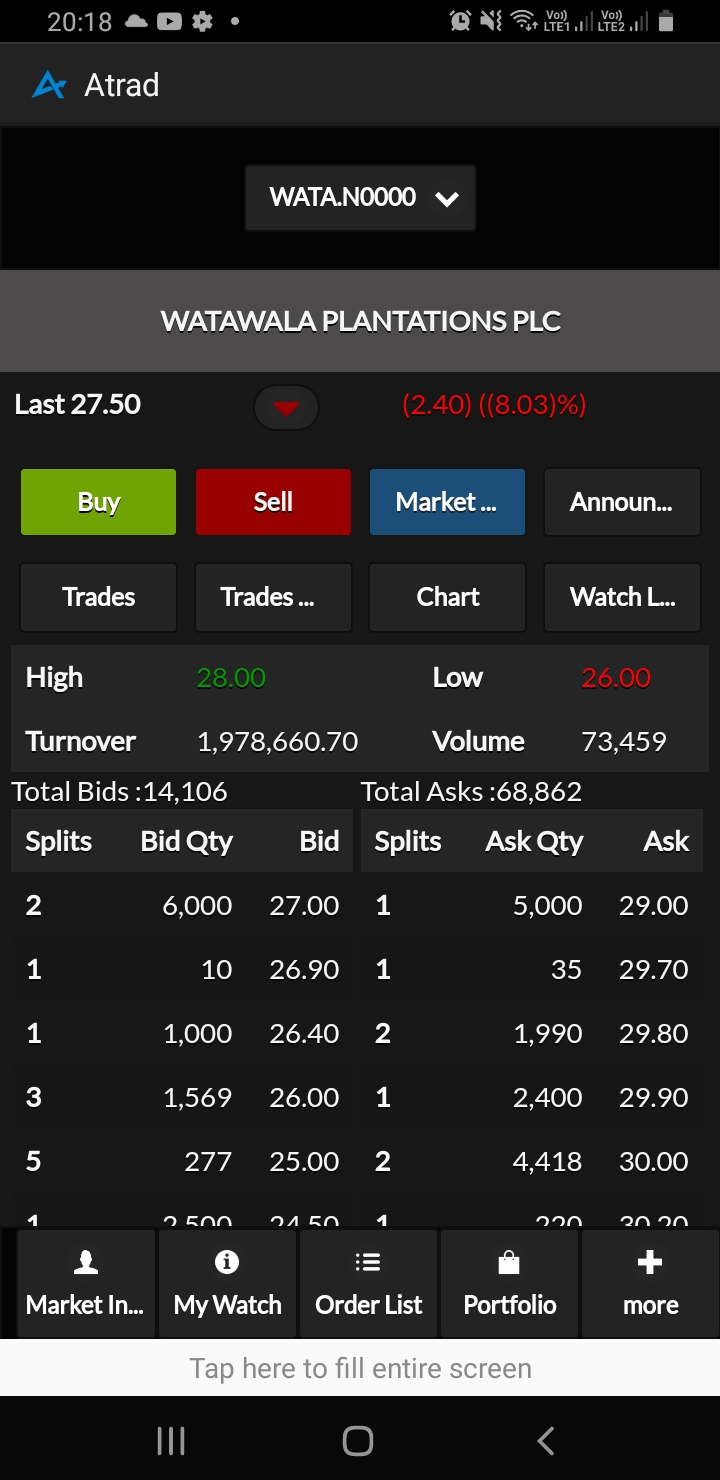Select the ask price 29.70
Screen dimensions: 720x1480
click(653, 969)
